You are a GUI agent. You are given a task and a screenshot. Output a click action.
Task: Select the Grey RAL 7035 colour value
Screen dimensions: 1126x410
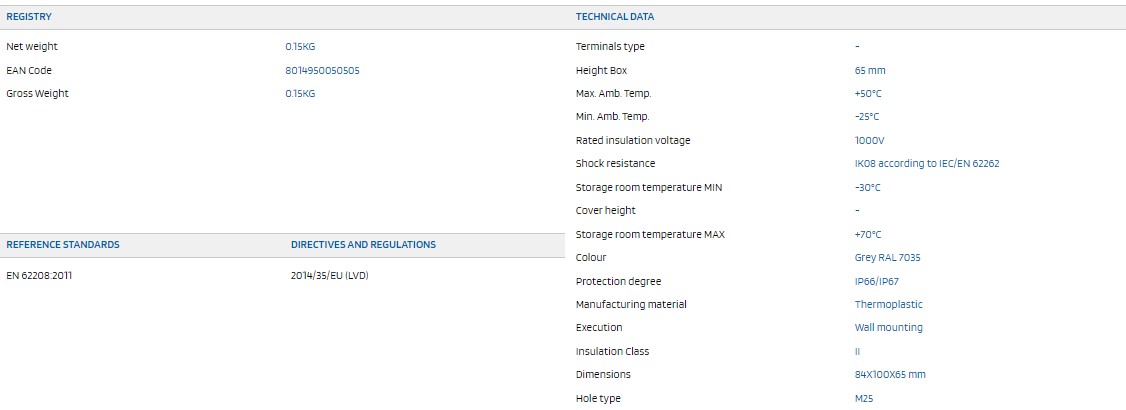[x=888, y=258]
